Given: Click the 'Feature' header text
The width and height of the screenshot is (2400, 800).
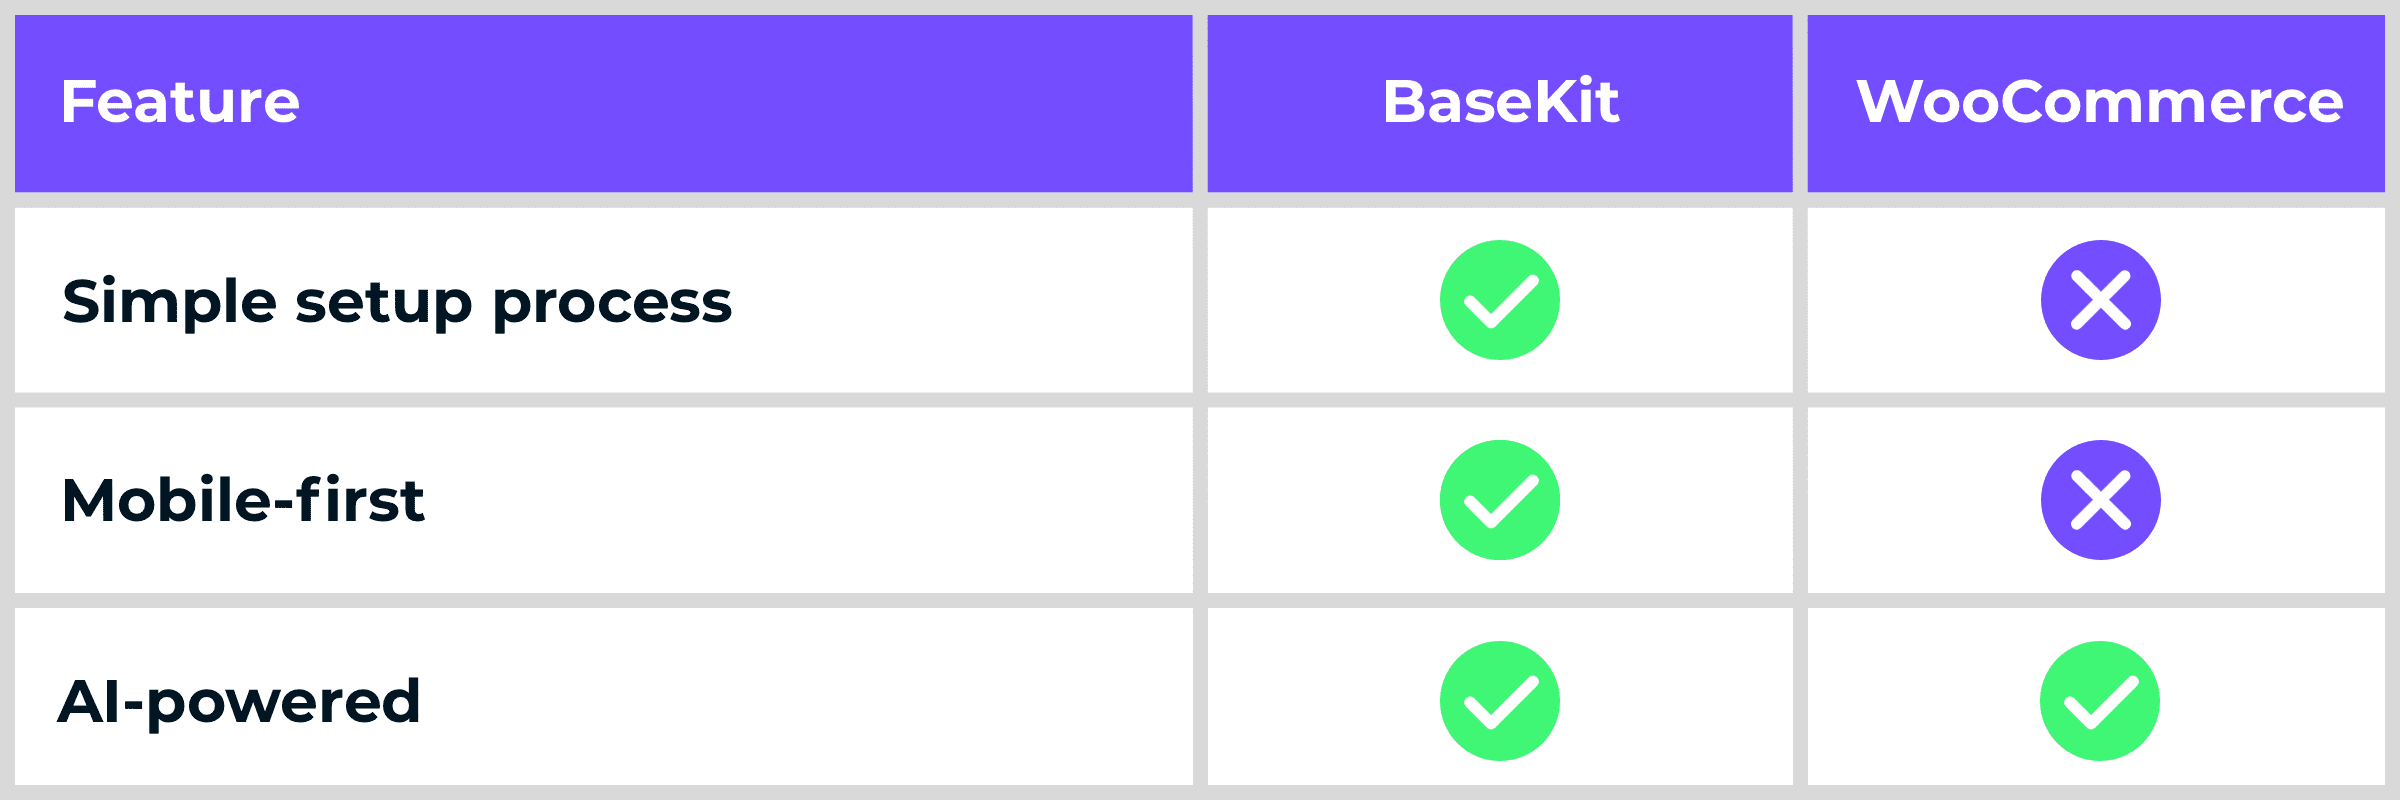Looking at the screenshot, I should (180, 102).
